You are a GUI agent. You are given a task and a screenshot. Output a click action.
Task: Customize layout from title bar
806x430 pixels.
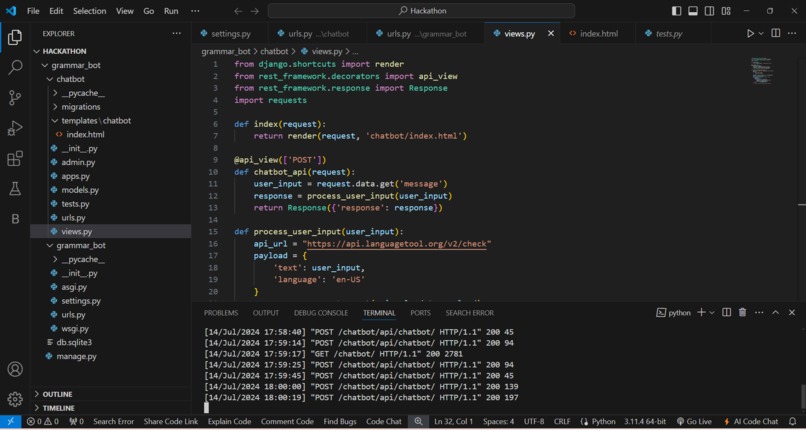coord(726,11)
